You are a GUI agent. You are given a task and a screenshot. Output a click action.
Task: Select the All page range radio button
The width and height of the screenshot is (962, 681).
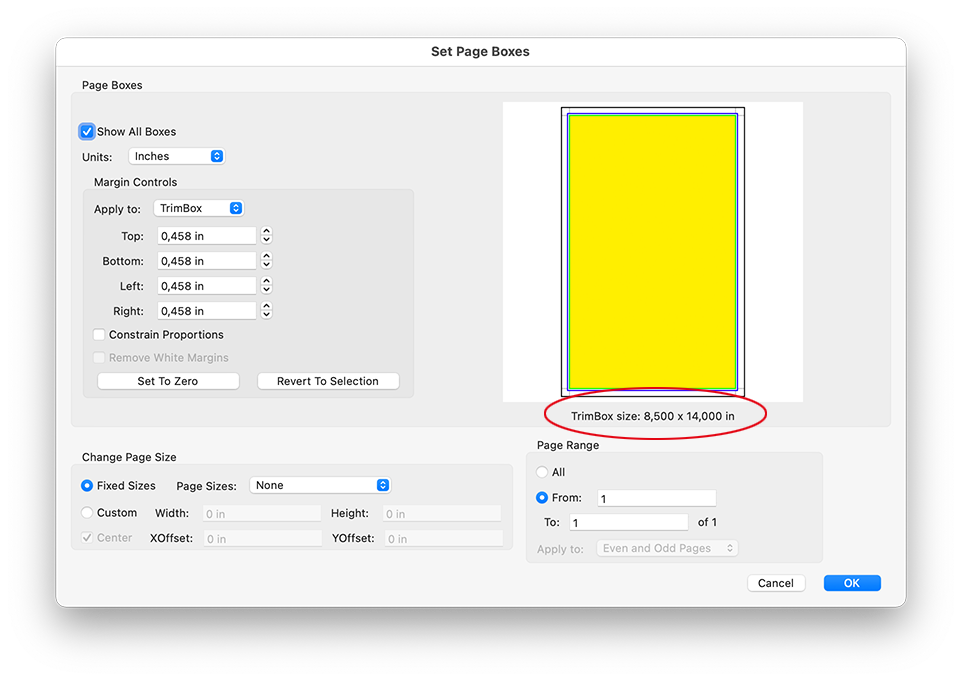point(542,472)
